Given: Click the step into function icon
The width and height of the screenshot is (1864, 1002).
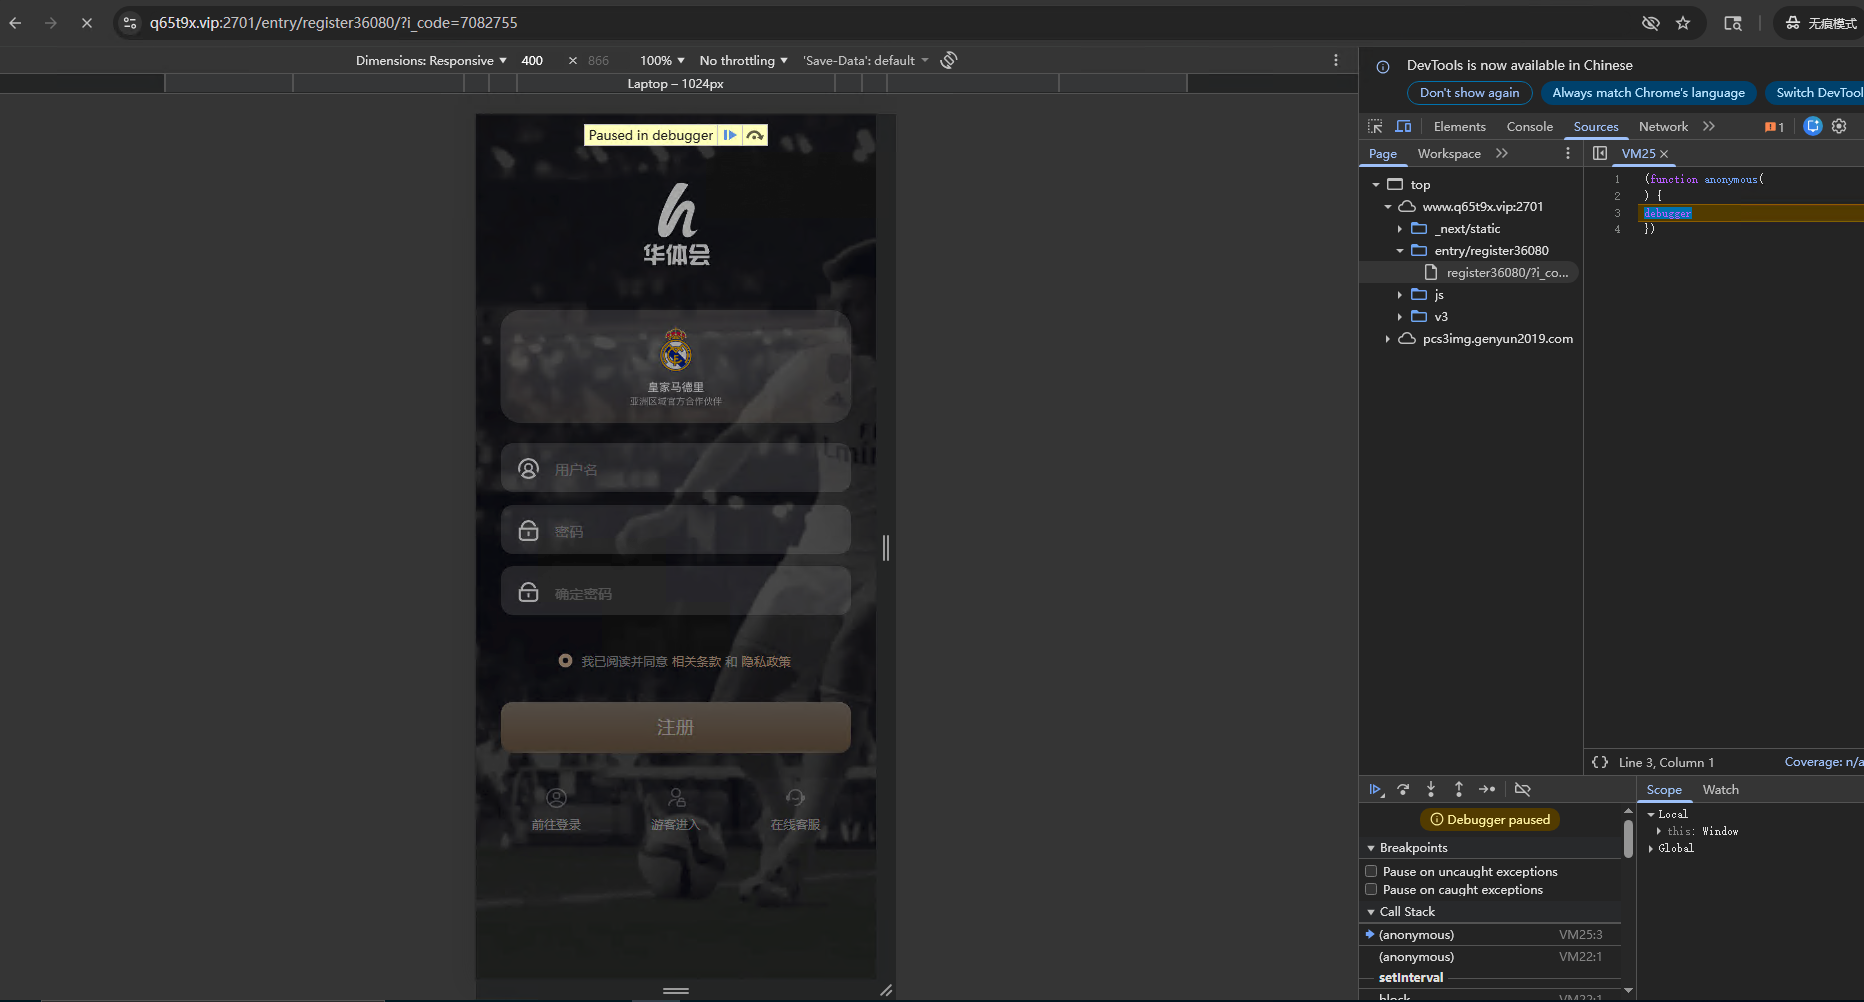Looking at the screenshot, I should point(1431,789).
